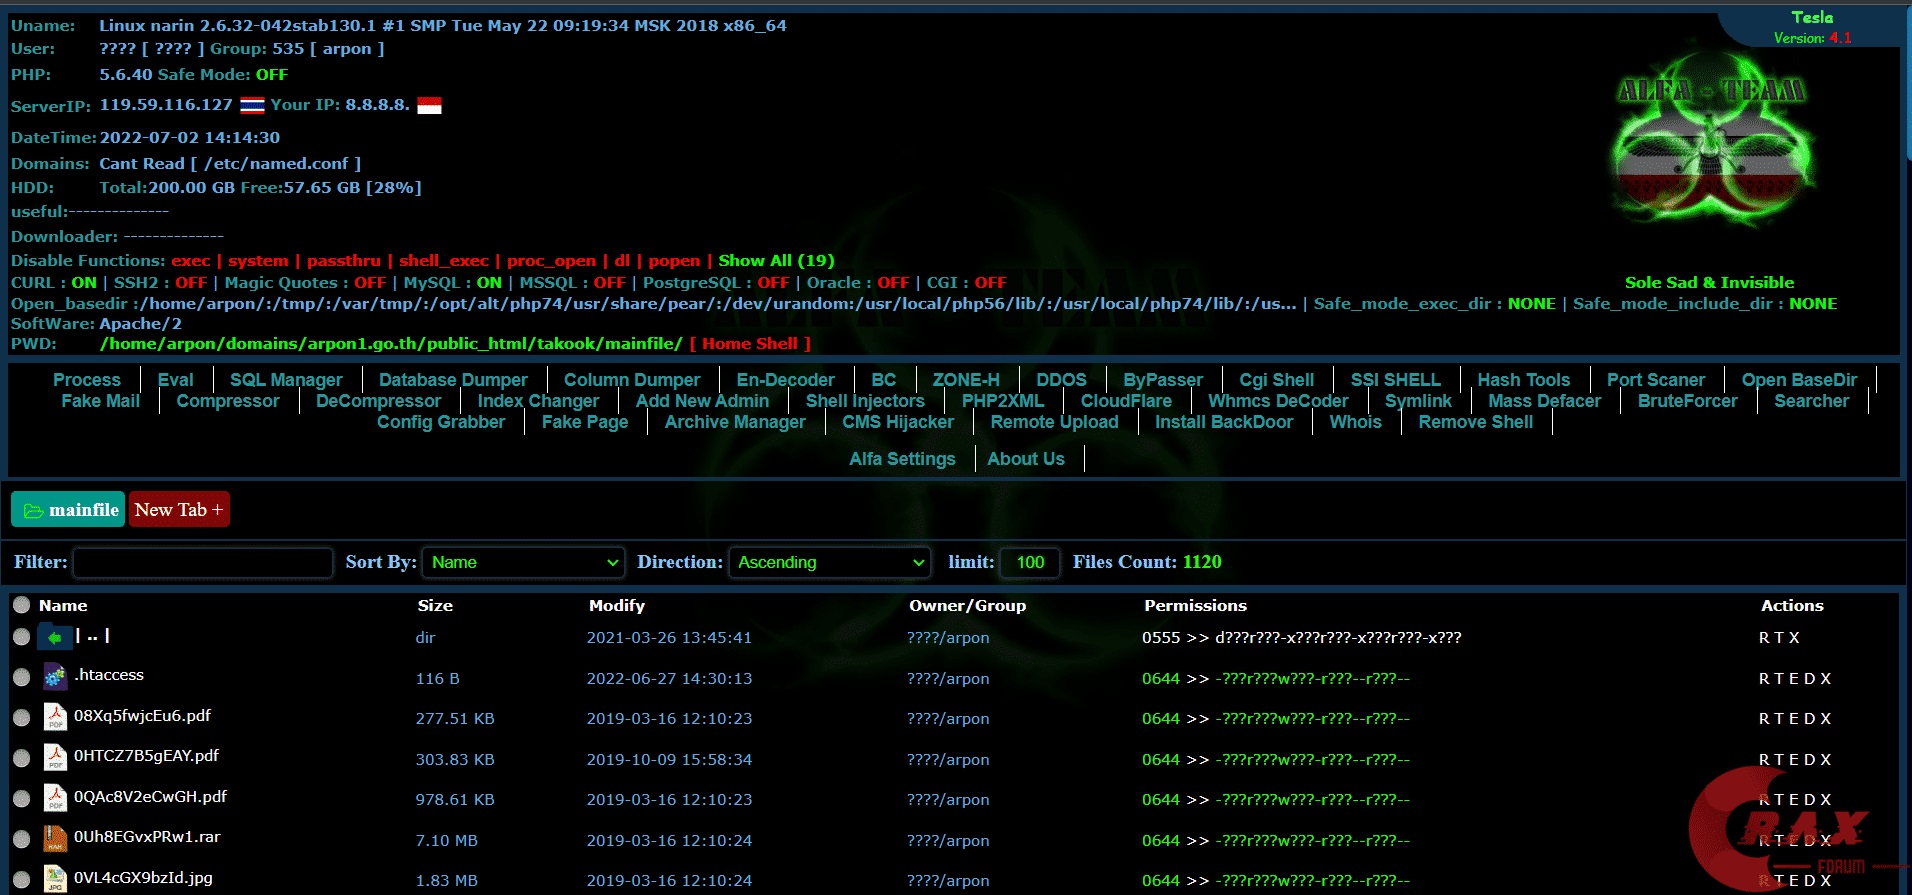Click the Alfa Team biohazard logo
This screenshot has height=895, width=1912.
pyautogui.click(x=1711, y=142)
